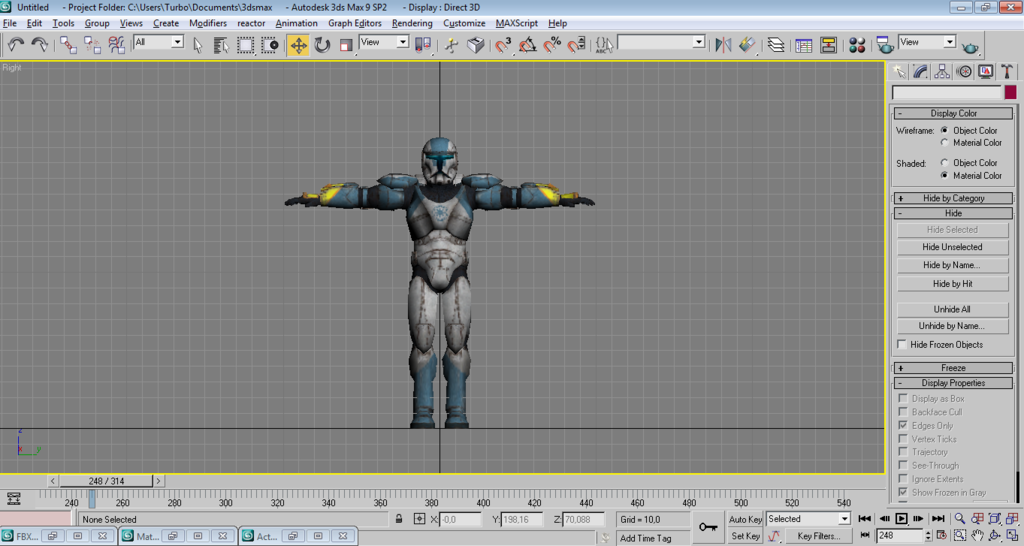Choose Rectangular Selection Region tool

click(246, 44)
